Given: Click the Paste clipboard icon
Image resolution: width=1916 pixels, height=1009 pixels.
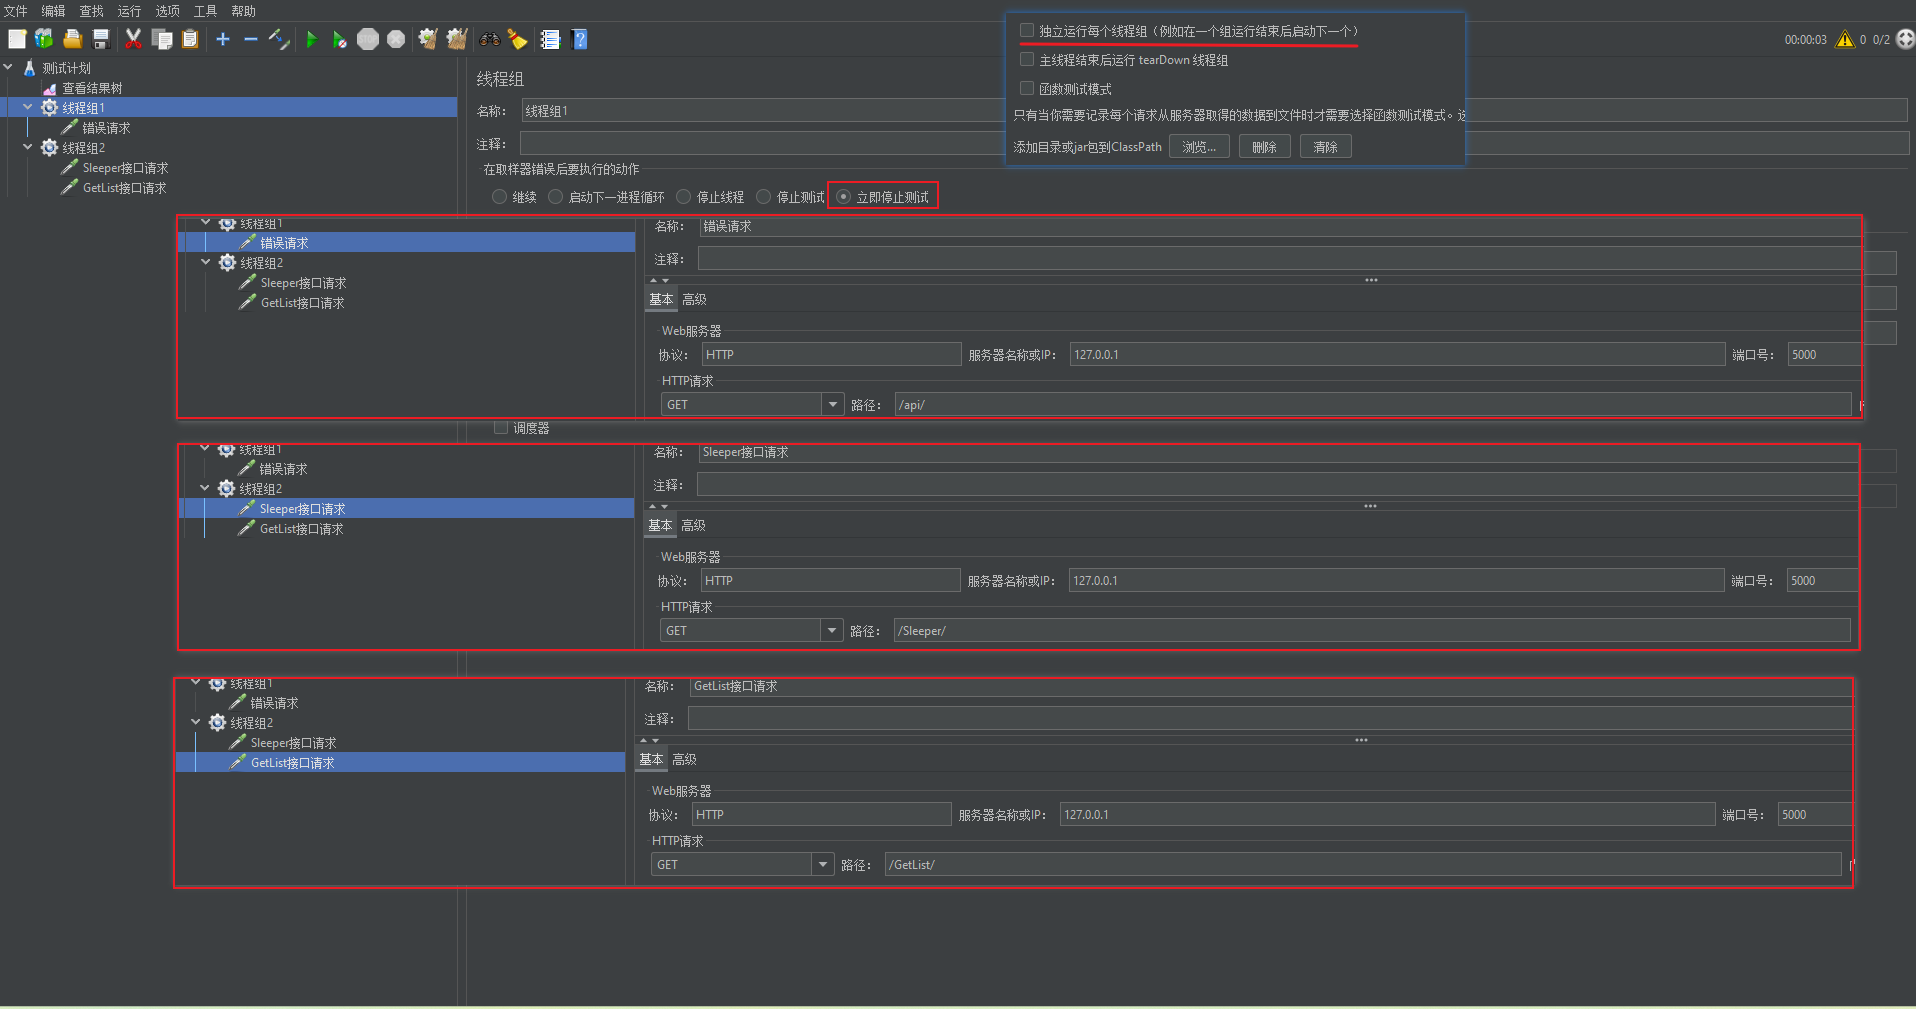Looking at the screenshot, I should pos(190,39).
